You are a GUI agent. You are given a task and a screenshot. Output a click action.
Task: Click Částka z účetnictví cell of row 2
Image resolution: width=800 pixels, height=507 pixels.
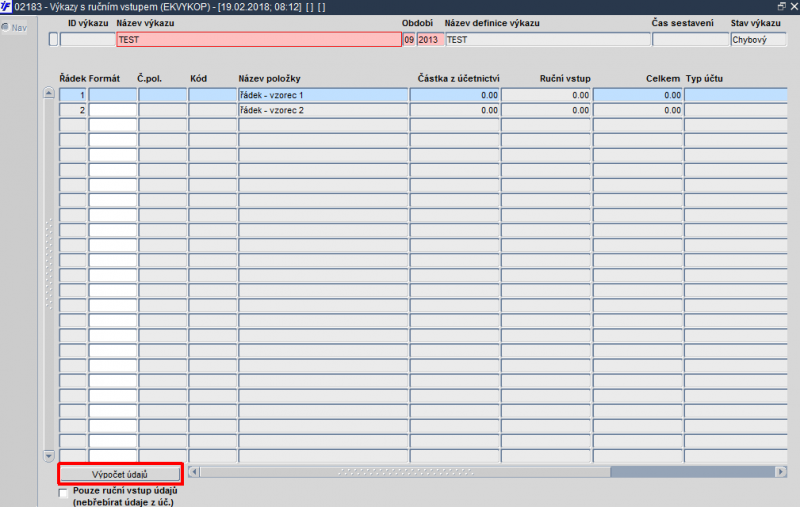tap(455, 110)
